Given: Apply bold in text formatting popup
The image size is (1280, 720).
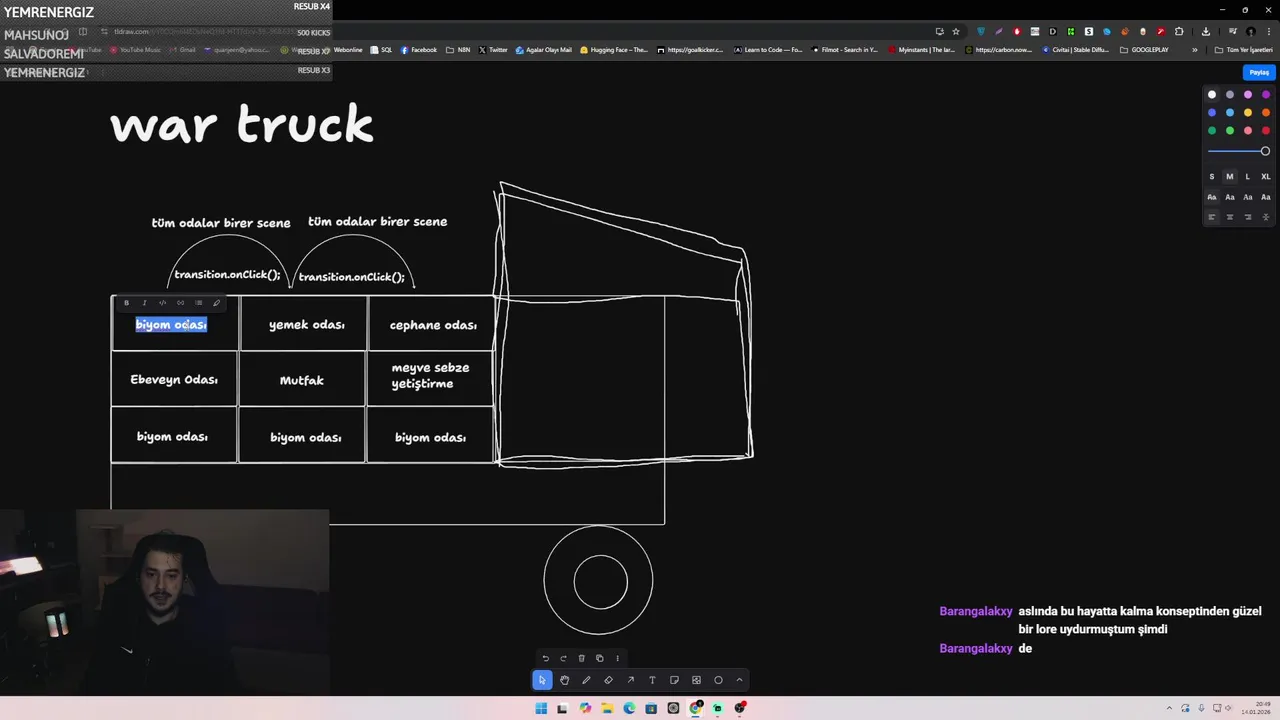Looking at the screenshot, I should click(x=126, y=303).
